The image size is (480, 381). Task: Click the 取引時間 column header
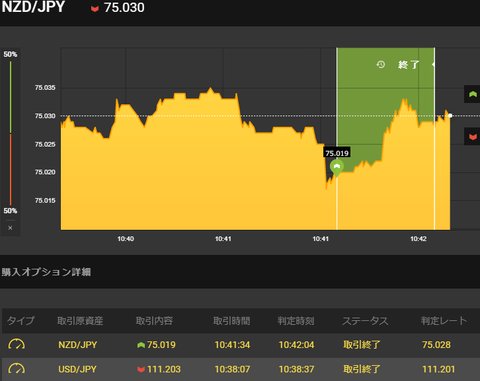[232, 321]
